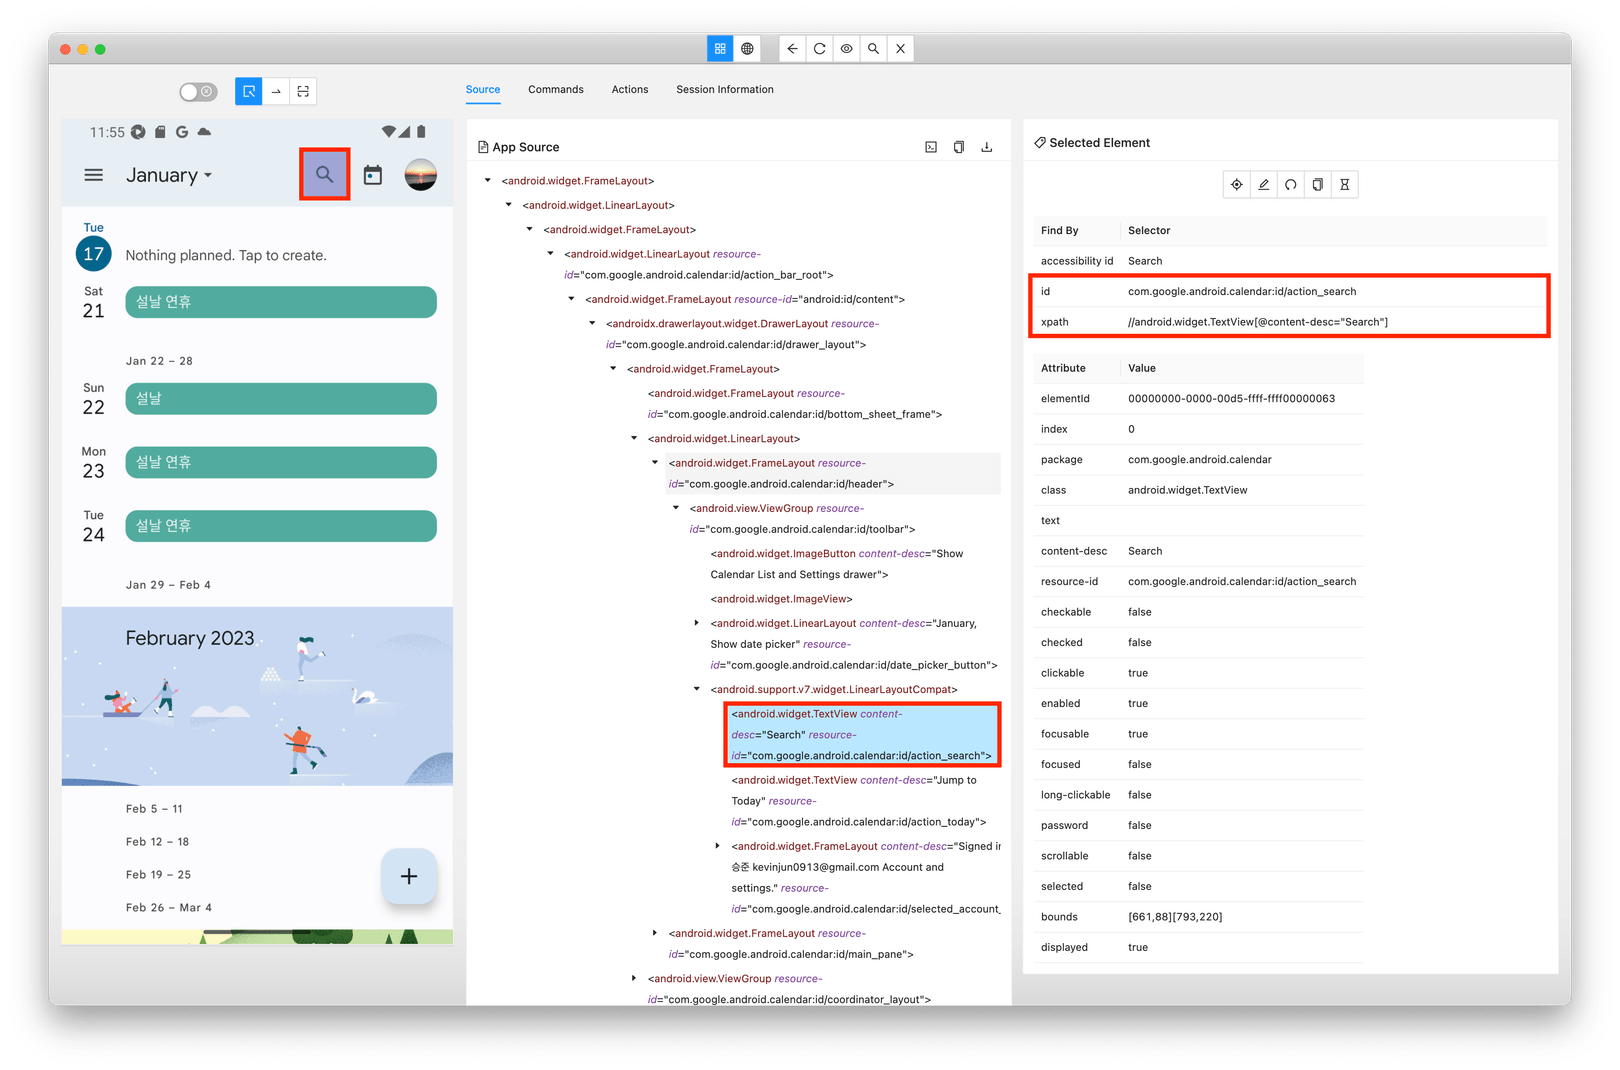Open hamburger menu in calendar app
Viewport: 1620px width, 1070px height.
click(x=94, y=175)
